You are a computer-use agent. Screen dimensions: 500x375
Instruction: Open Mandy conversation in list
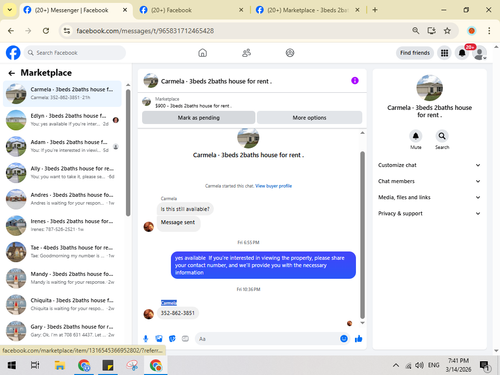[62, 278]
